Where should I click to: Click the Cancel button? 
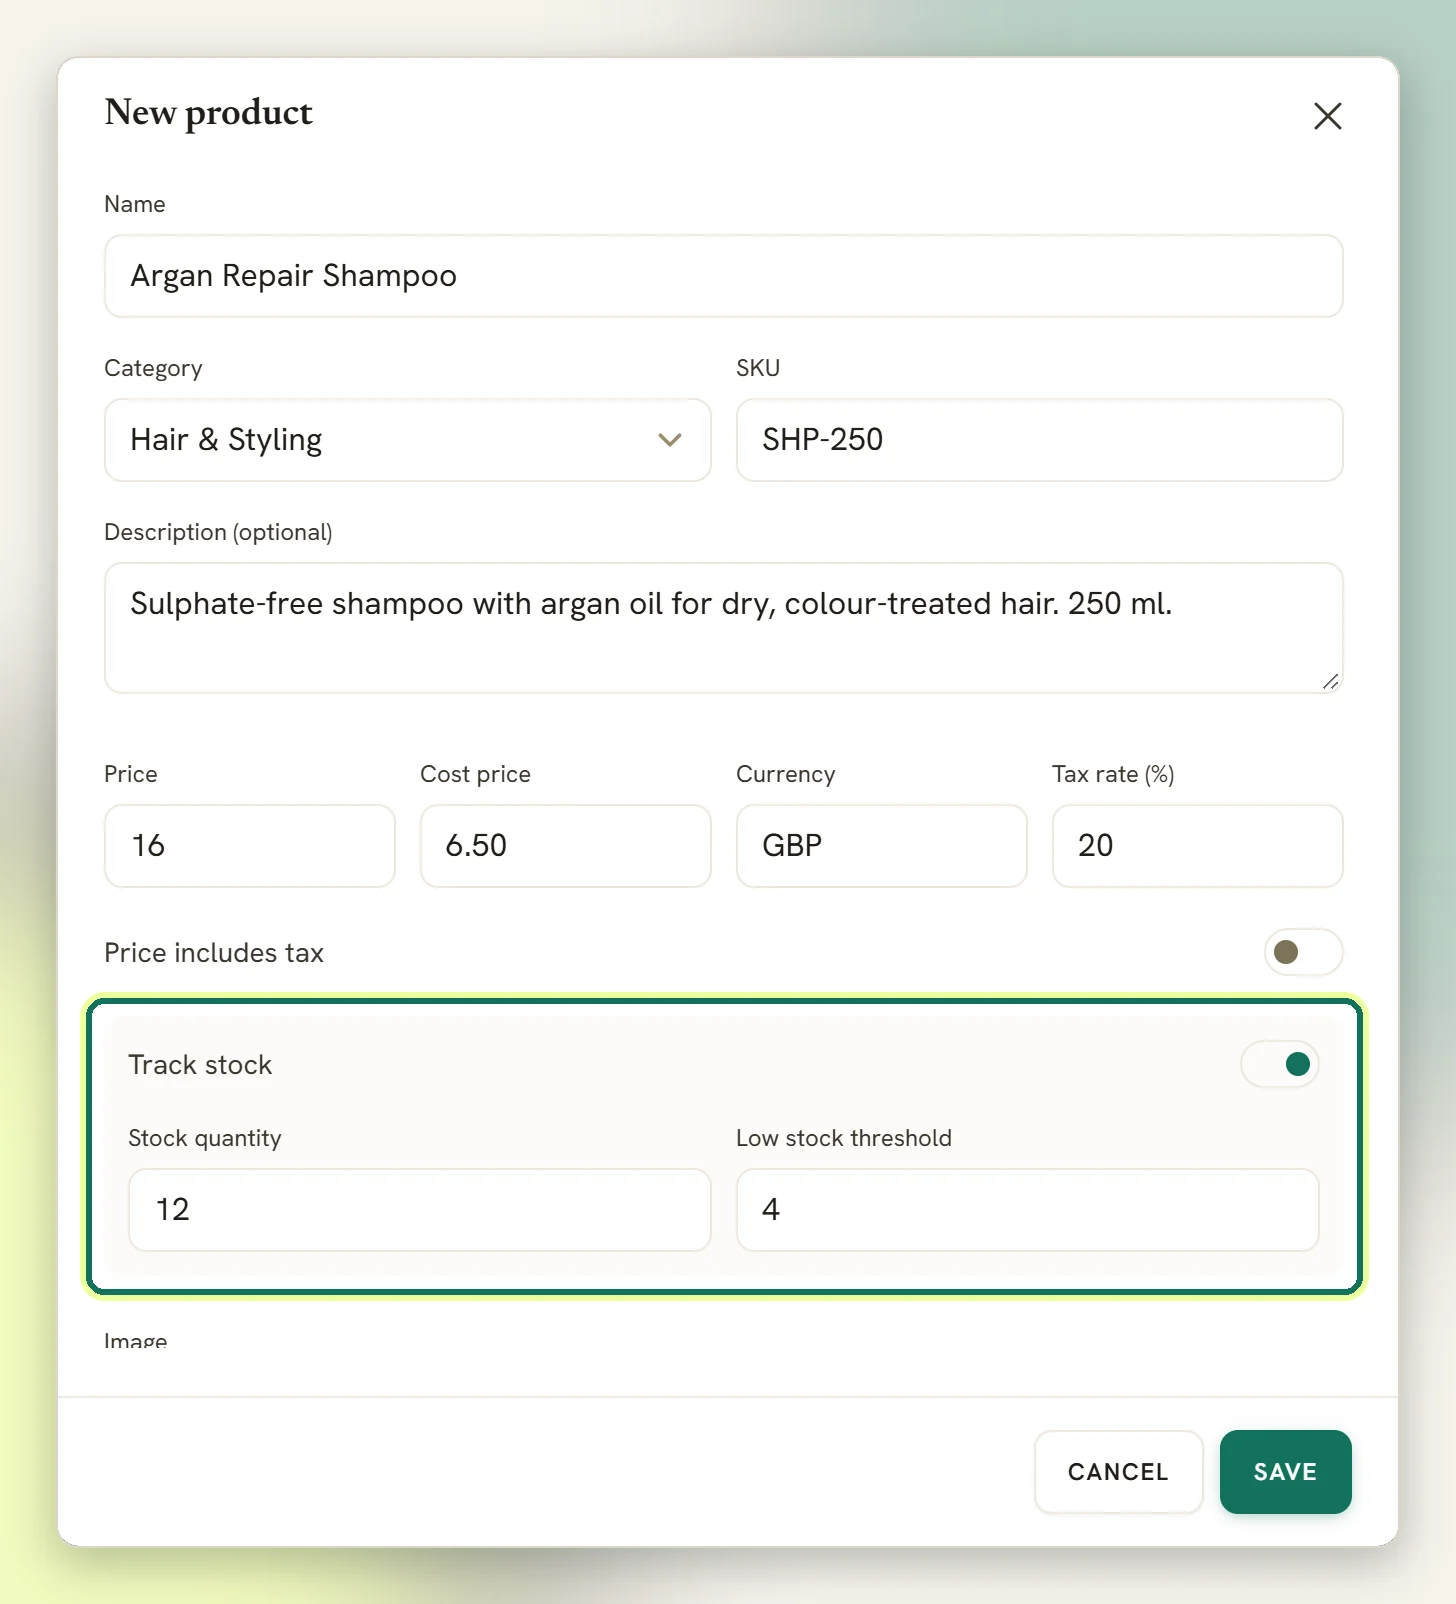click(x=1118, y=1472)
